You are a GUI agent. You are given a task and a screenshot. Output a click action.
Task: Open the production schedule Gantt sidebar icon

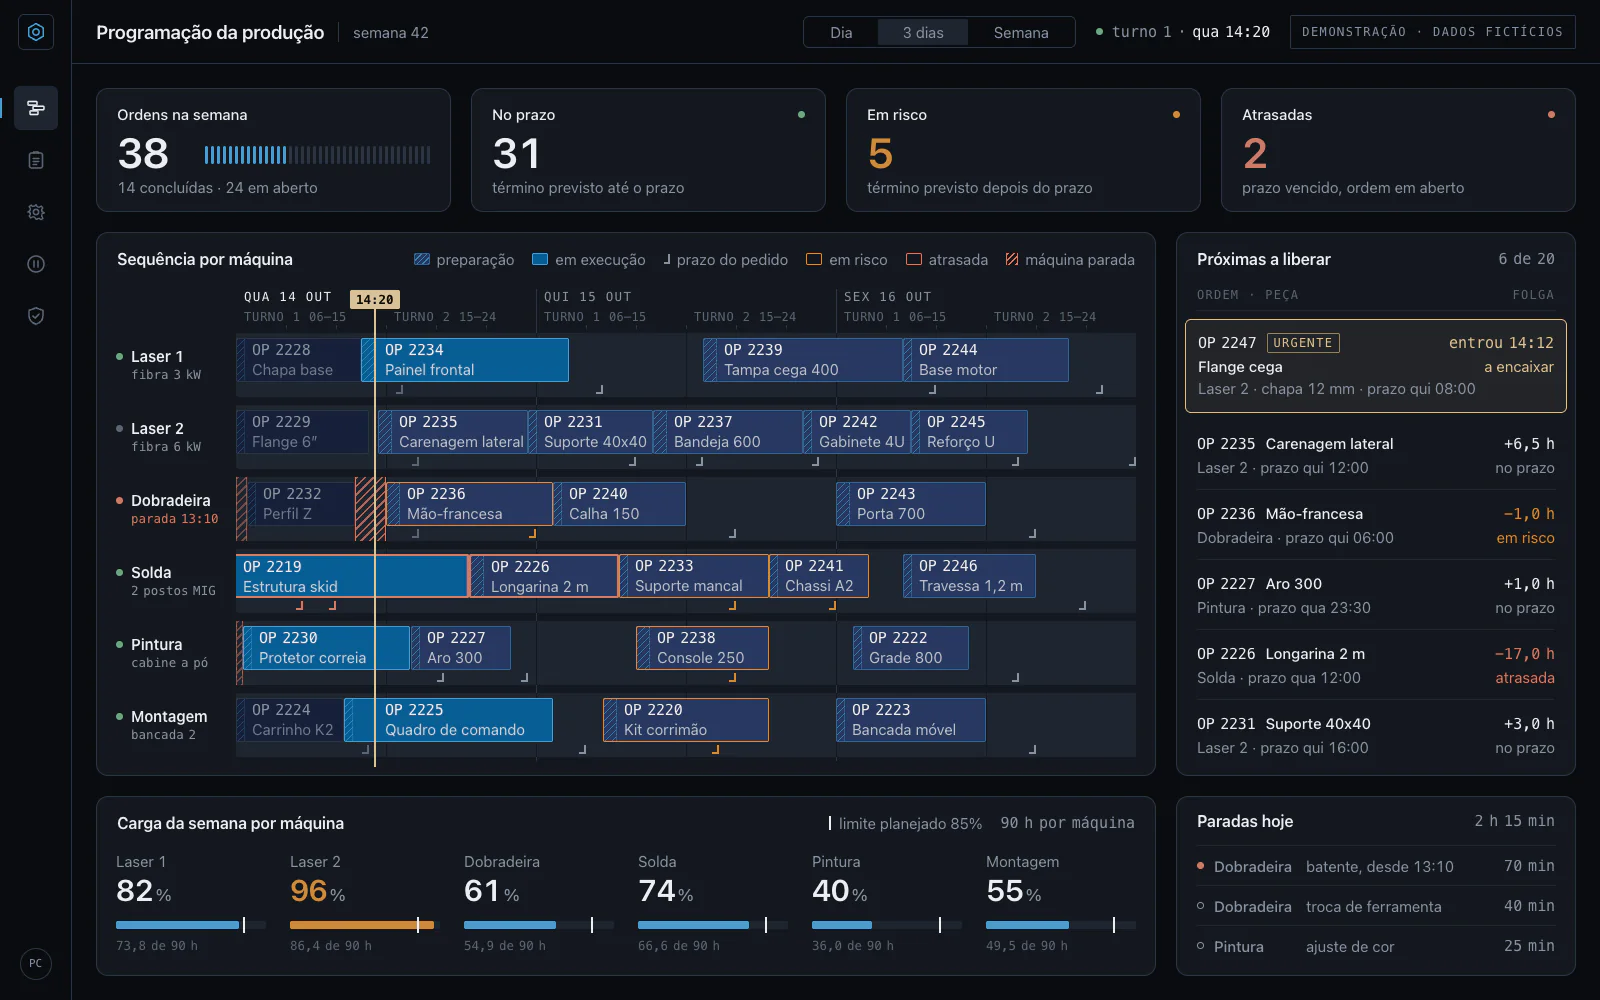[36, 108]
